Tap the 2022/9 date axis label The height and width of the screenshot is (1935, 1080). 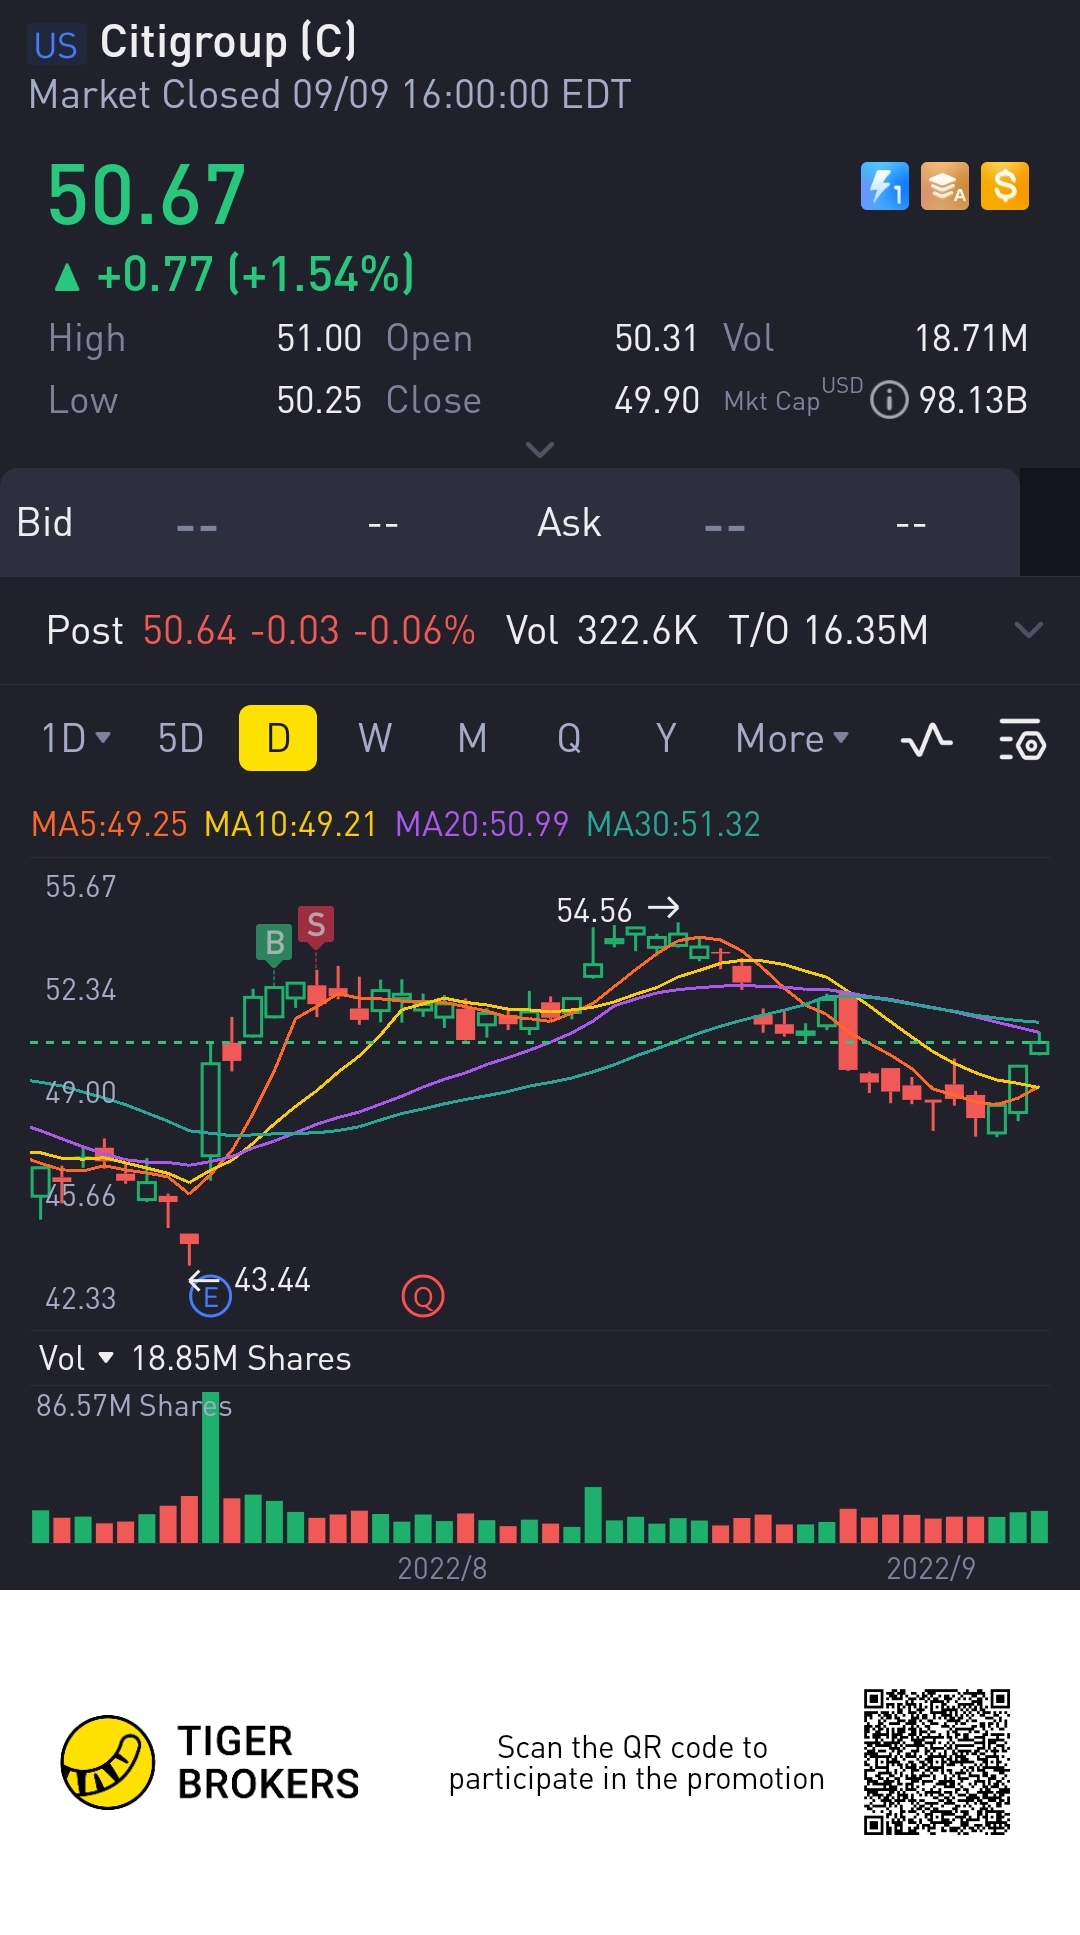point(931,1568)
